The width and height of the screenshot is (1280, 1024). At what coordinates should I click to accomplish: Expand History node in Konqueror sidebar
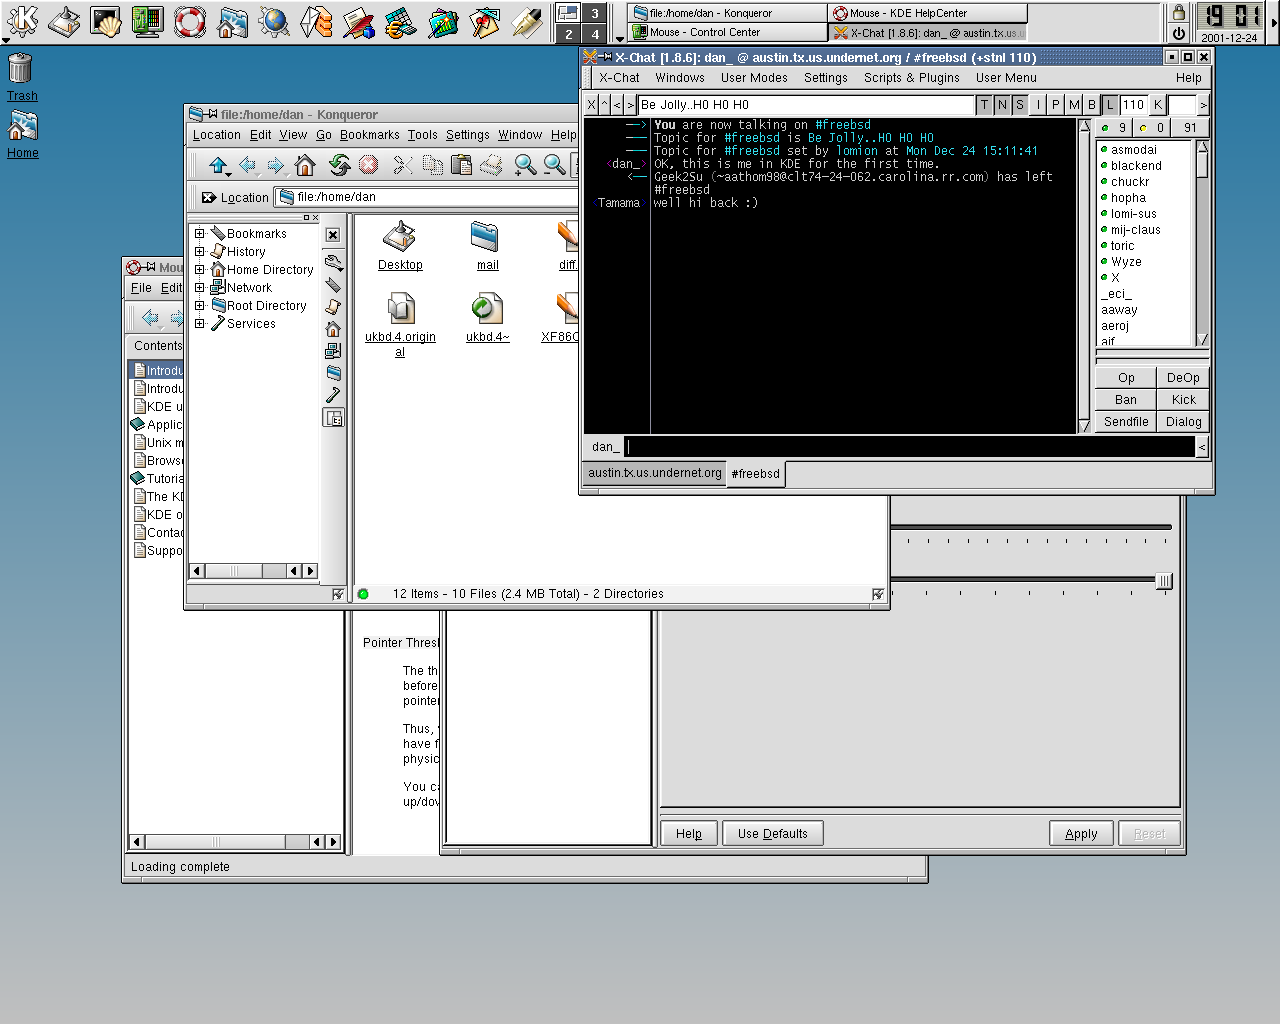click(x=199, y=252)
